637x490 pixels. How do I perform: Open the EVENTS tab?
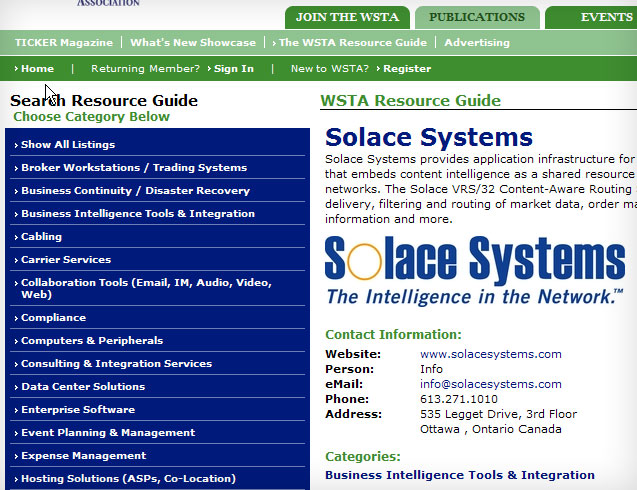click(591, 17)
